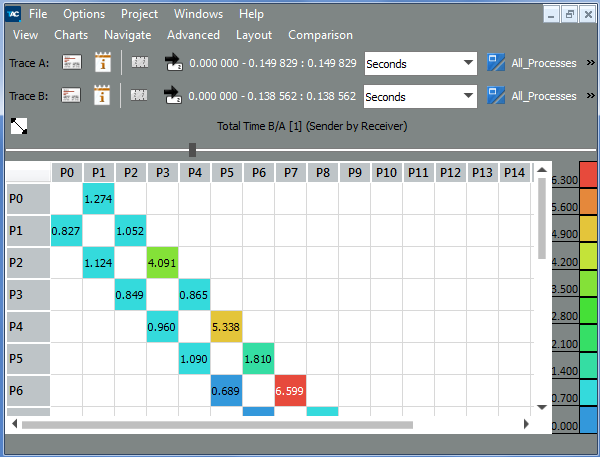
Task: Click the horizontal scrollbar thumb
Action: [x=217, y=425]
